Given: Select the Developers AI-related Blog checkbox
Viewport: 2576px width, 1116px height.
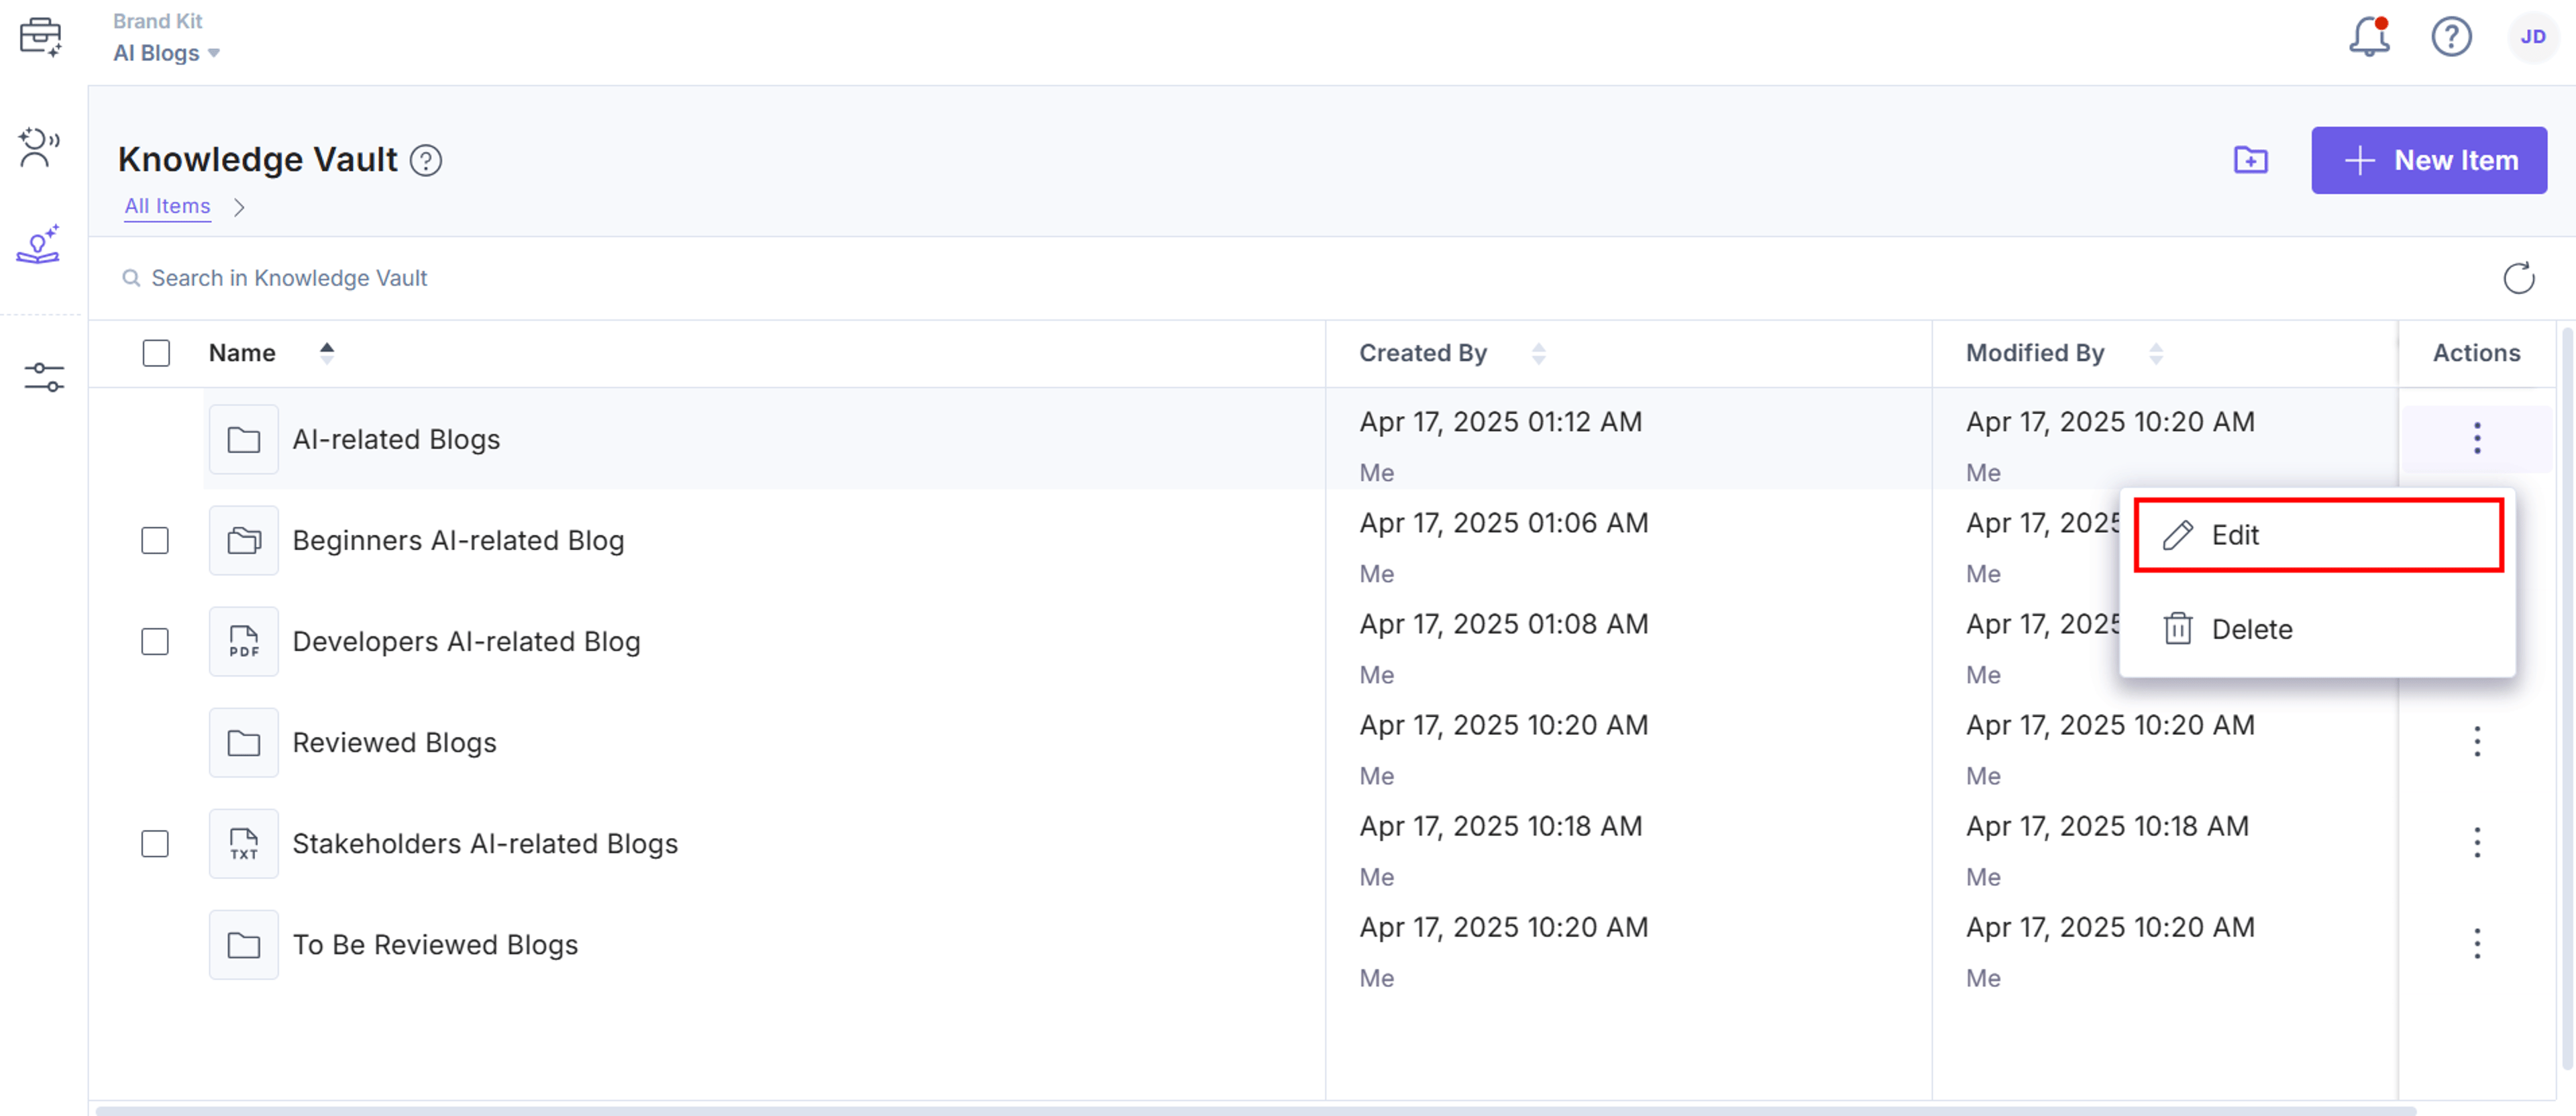Looking at the screenshot, I should click(x=155, y=641).
